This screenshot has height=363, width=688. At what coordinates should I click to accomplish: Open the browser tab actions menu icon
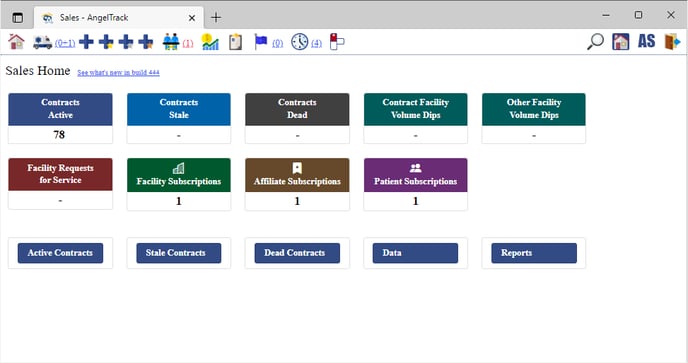pos(18,18)
